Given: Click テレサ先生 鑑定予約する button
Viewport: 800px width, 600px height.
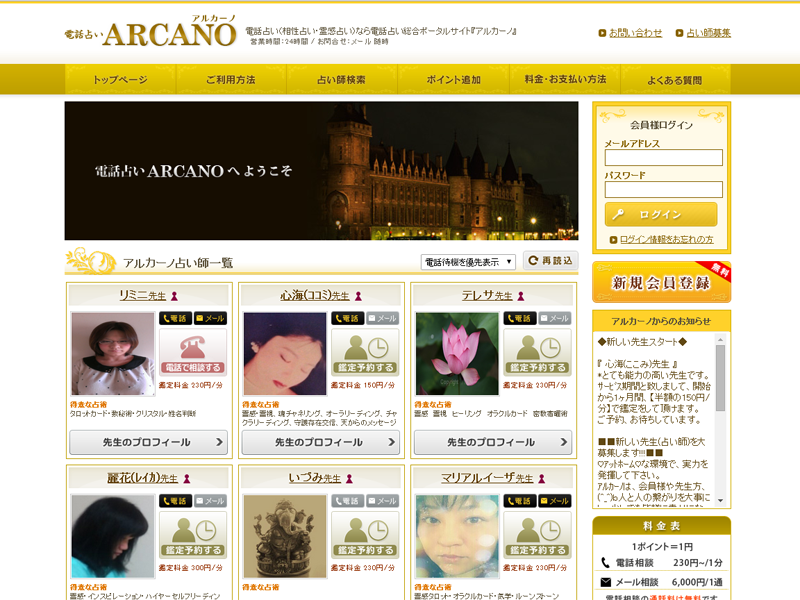Looking at the screenshot, I should (537, 353).
